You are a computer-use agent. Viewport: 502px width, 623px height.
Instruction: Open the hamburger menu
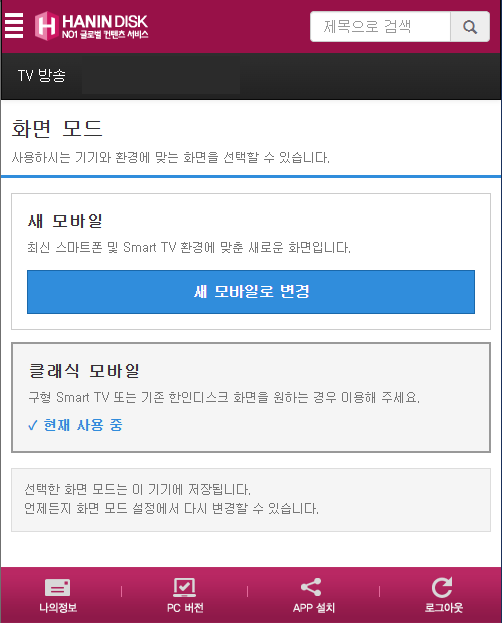point(14,26)
